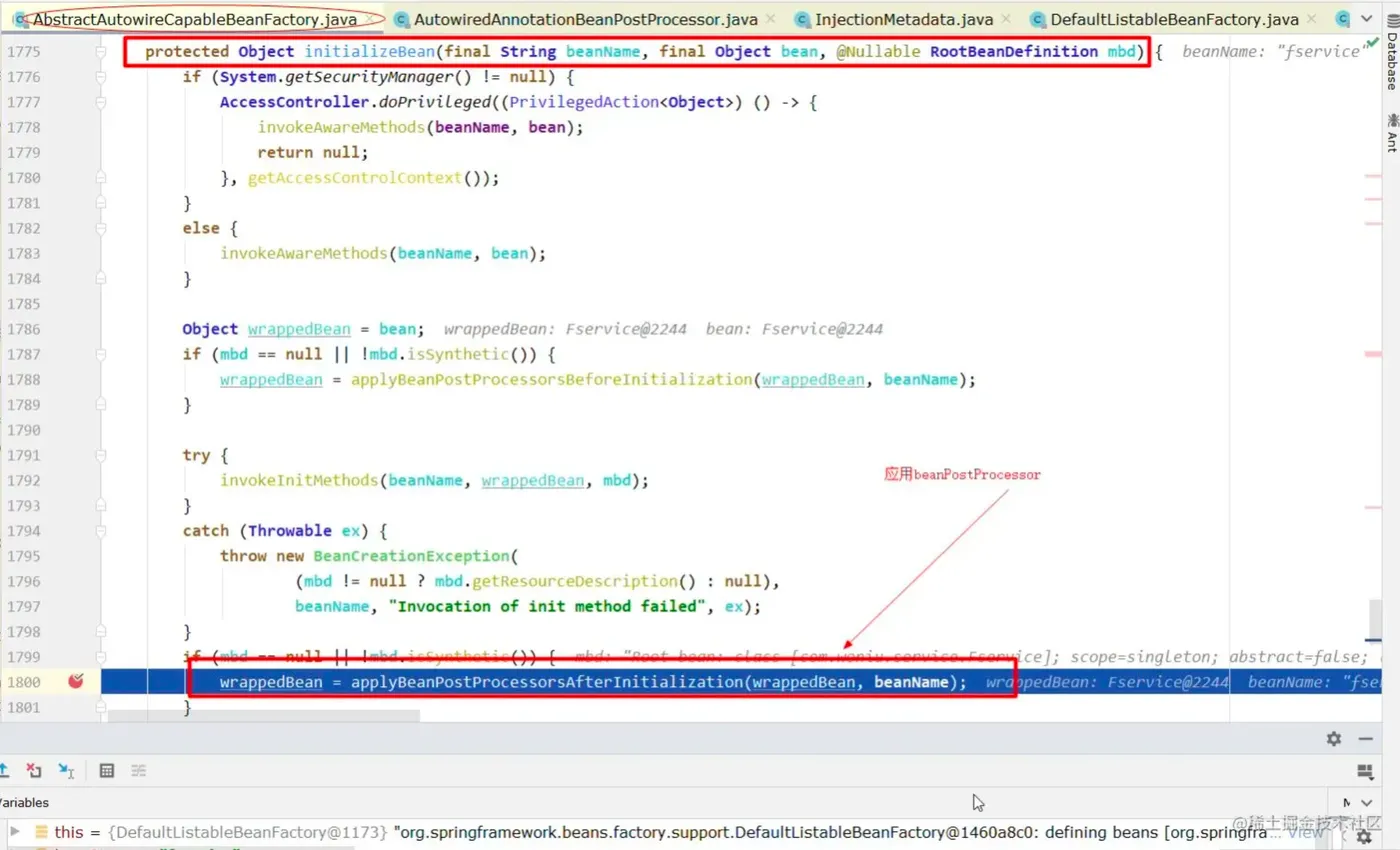The image size is (1400, 850).
Task: Click getAccessControlContext on line 1780
Action: click(357, 178)
